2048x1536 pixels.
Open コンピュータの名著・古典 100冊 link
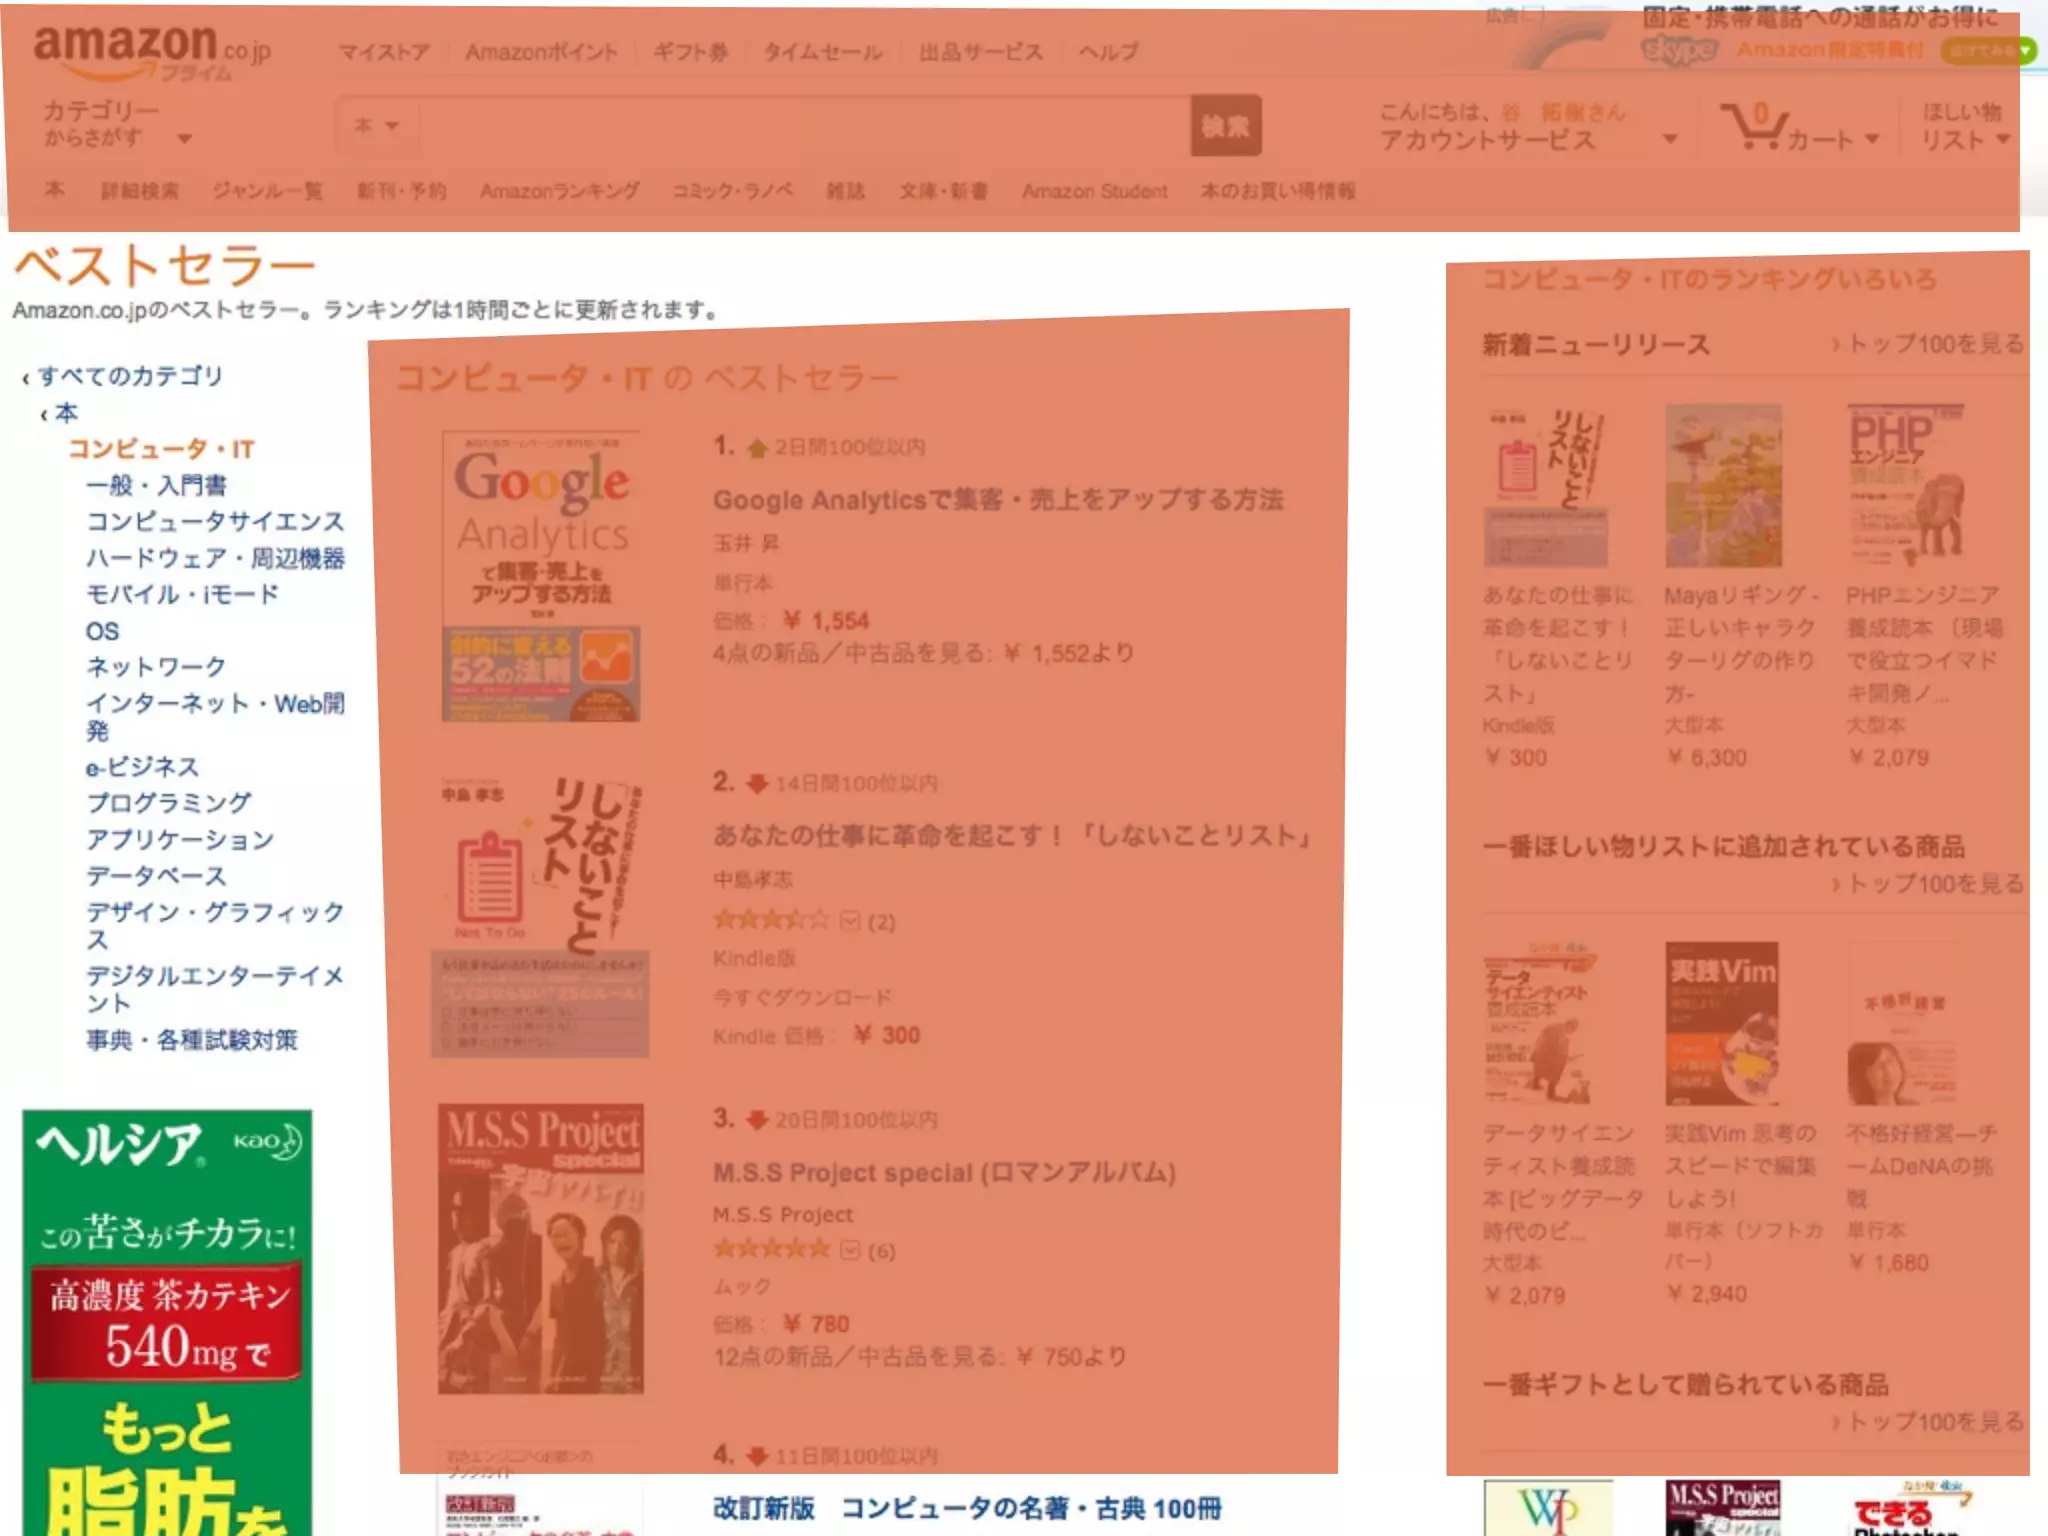tap(967, 1508)
